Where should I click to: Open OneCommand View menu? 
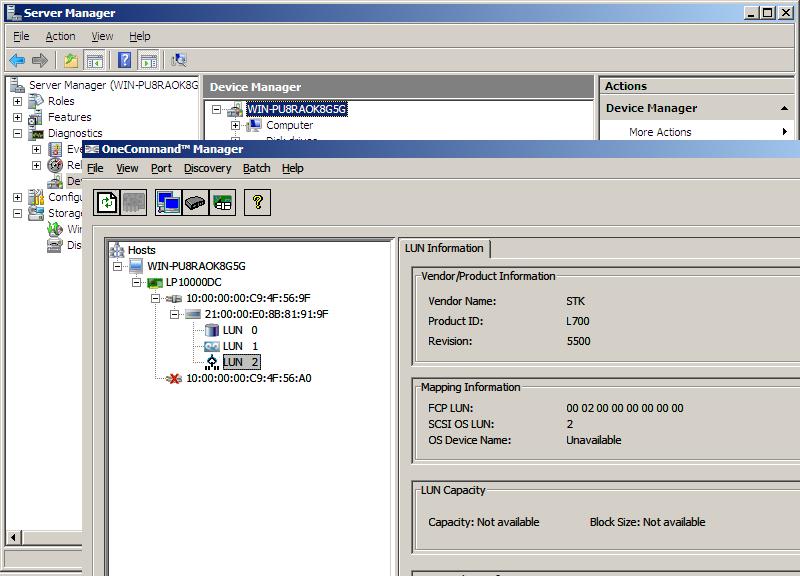(x=127, y=168)
